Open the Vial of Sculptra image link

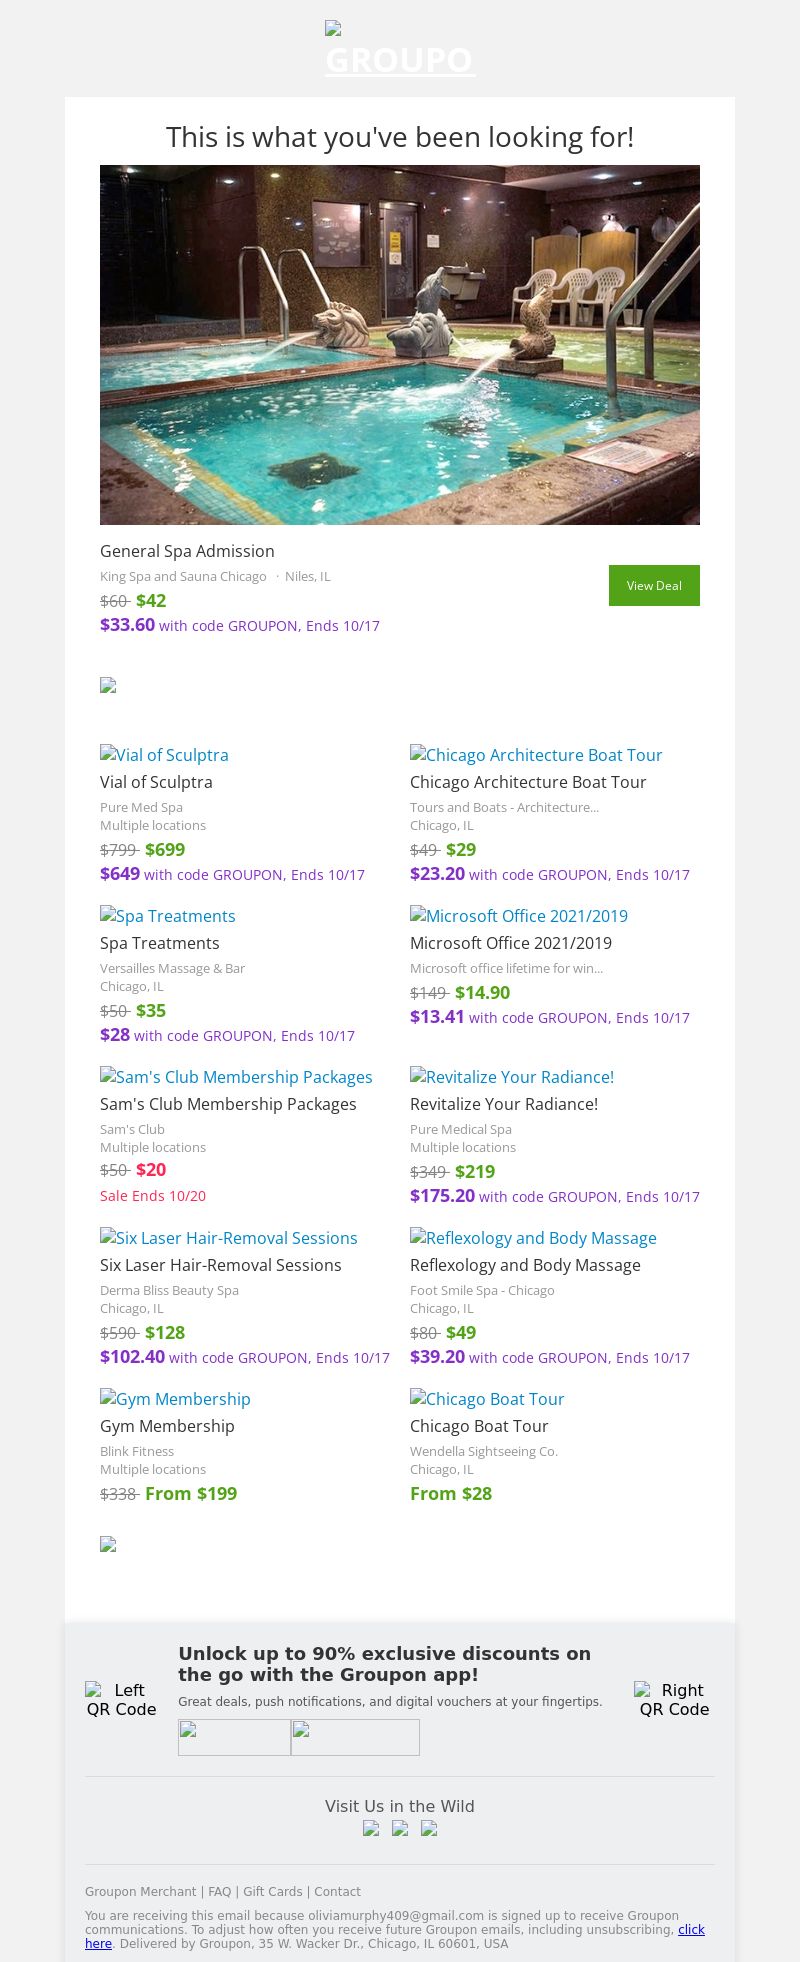[165, 755]
